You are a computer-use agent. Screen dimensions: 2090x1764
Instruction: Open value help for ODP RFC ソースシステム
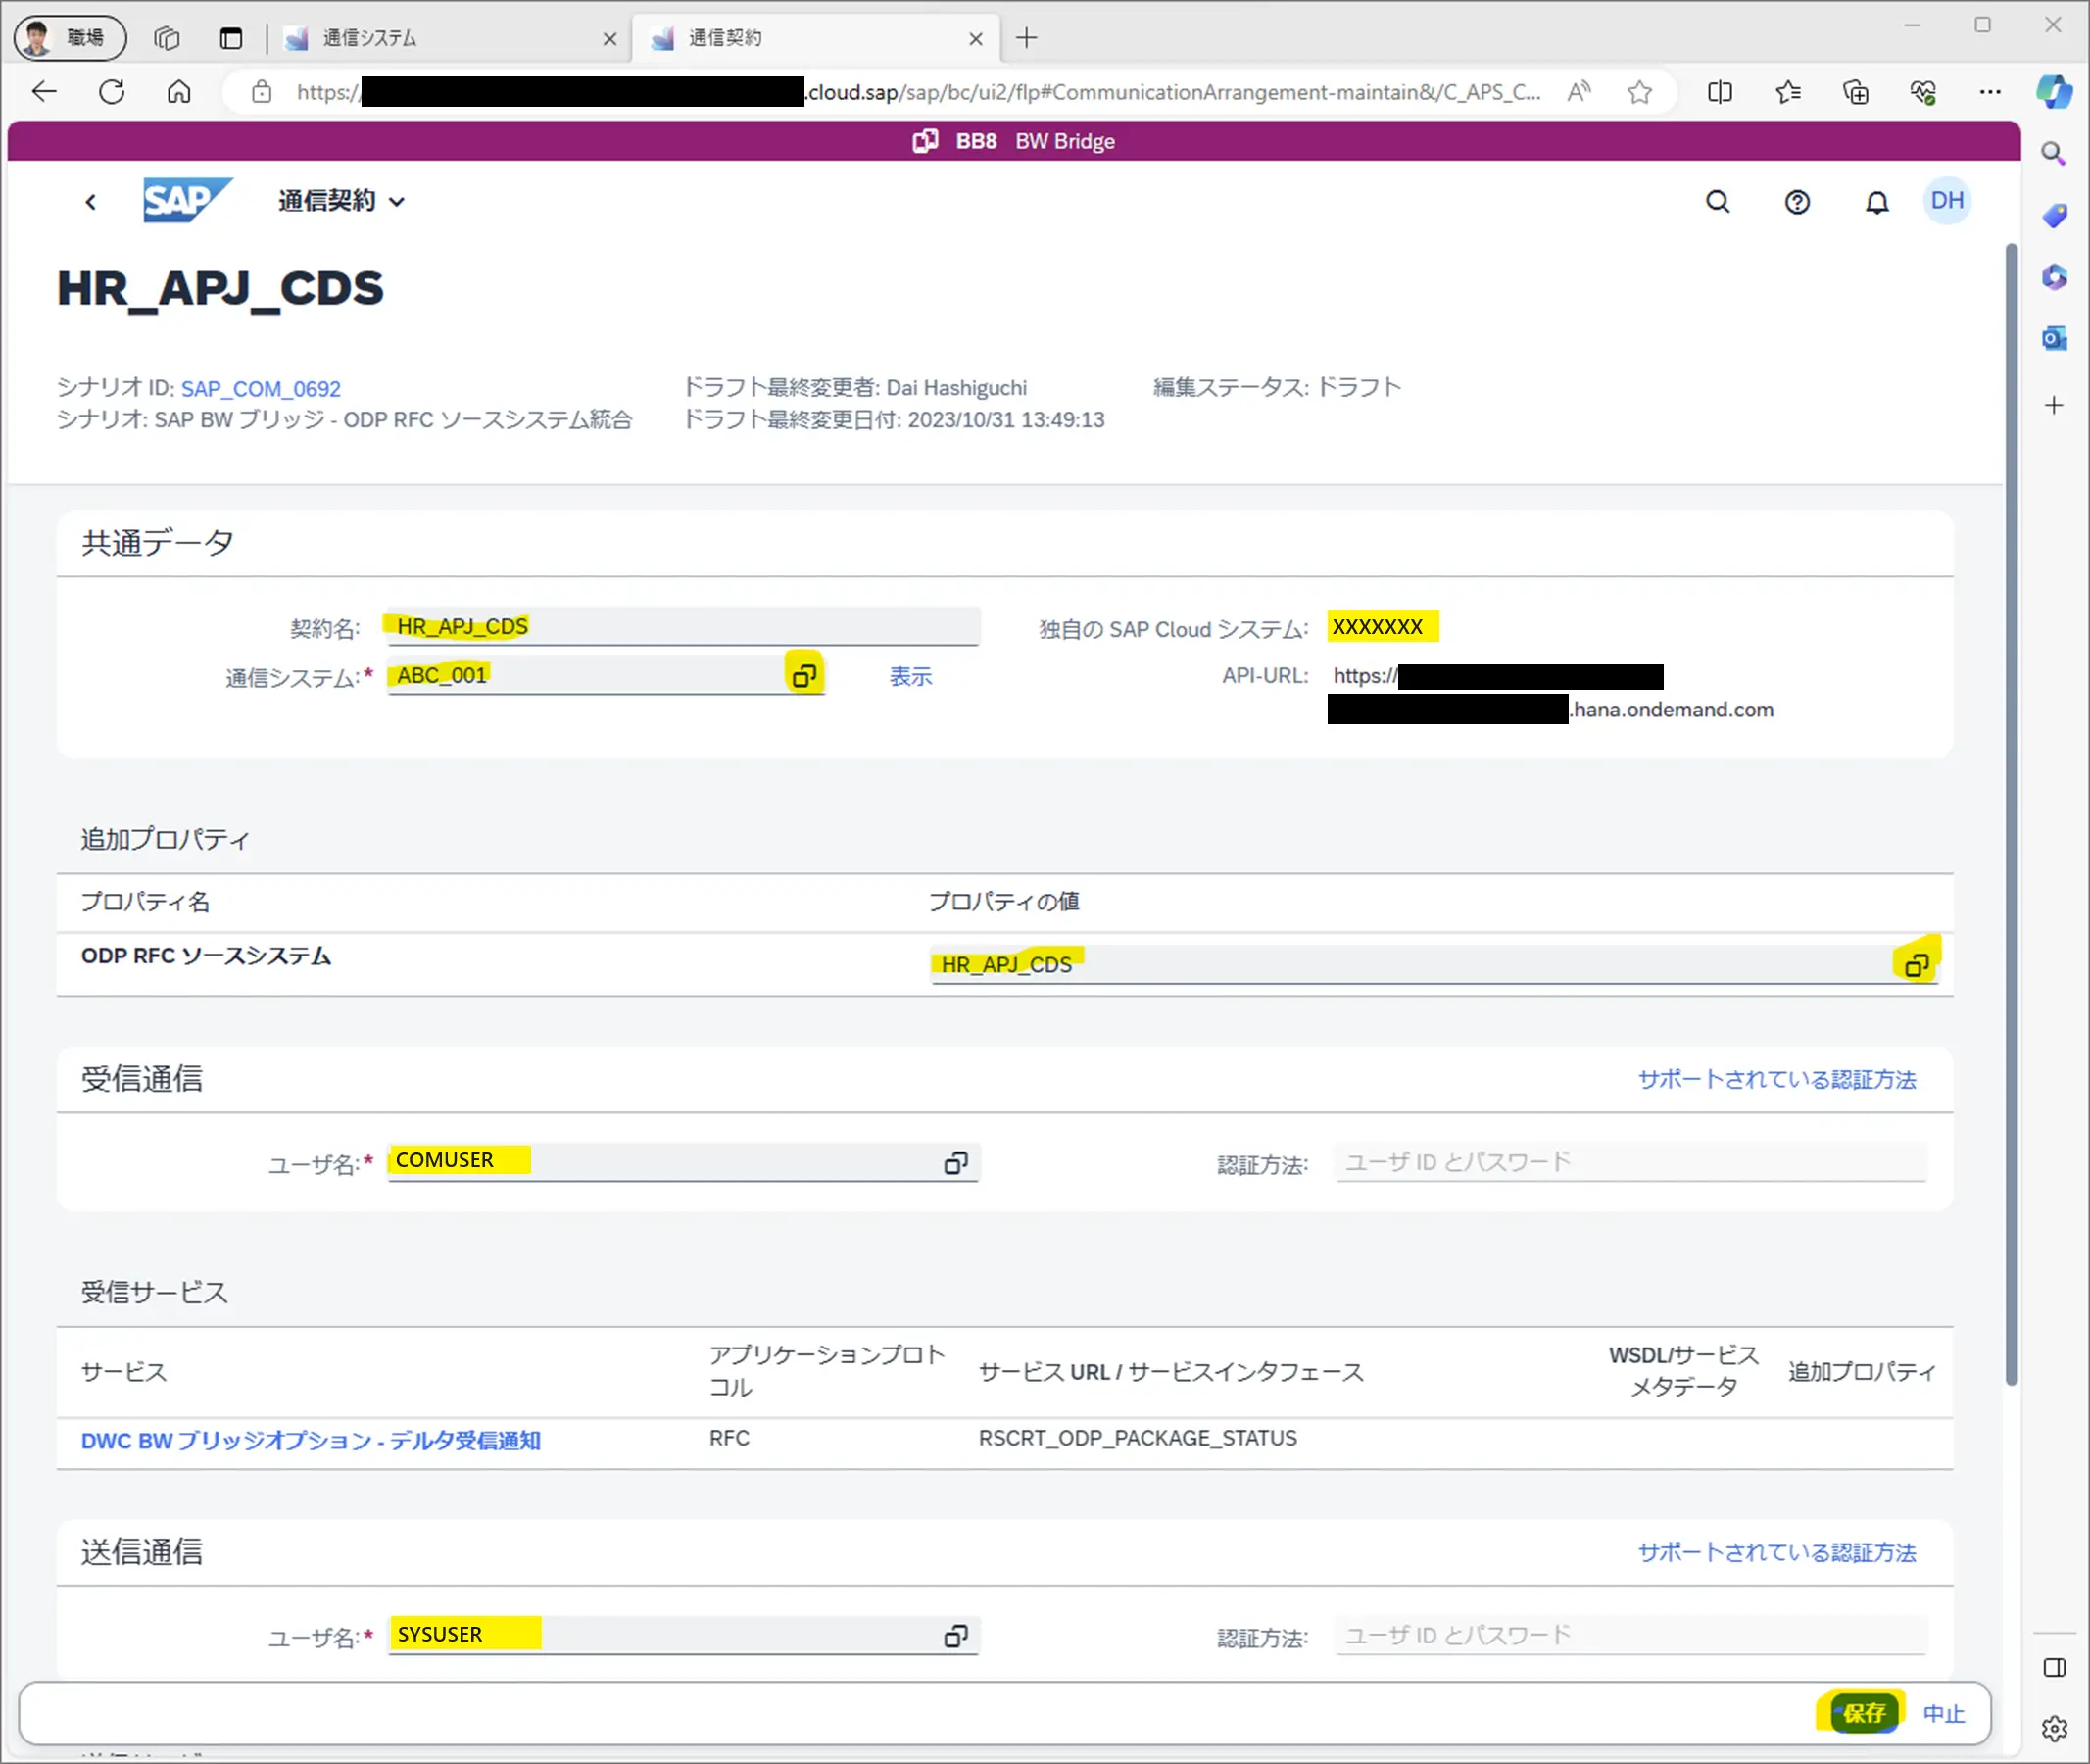point(1916,964)
